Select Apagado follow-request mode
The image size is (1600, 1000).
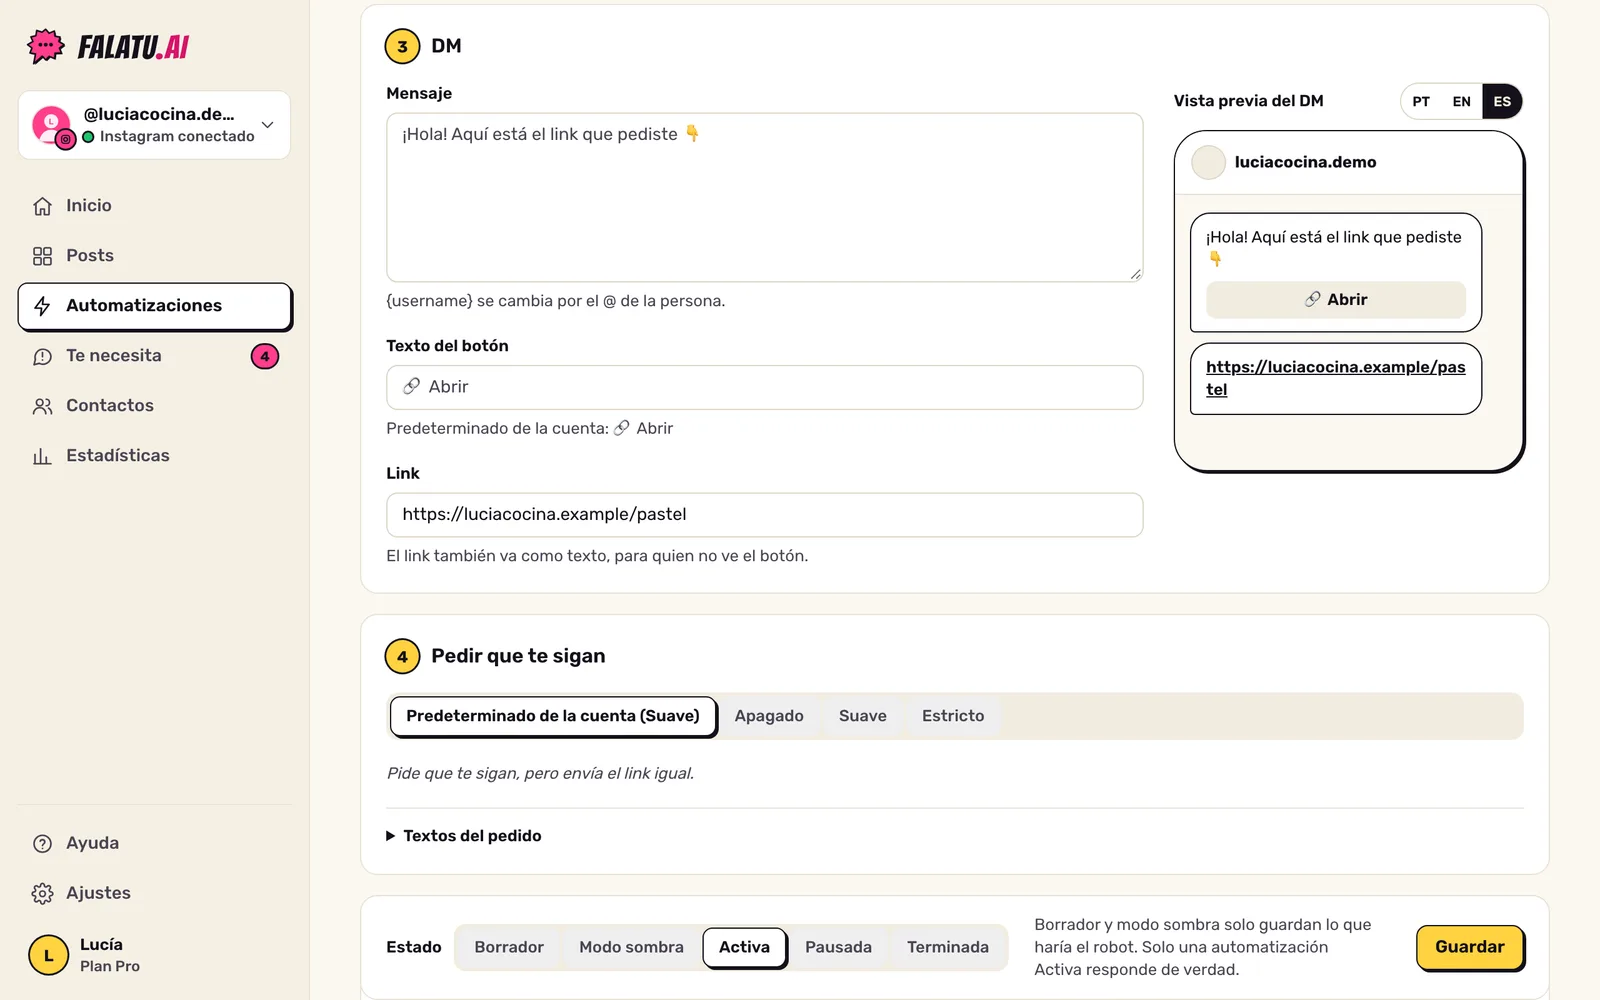pyautogui.click(x=769, y=716)
